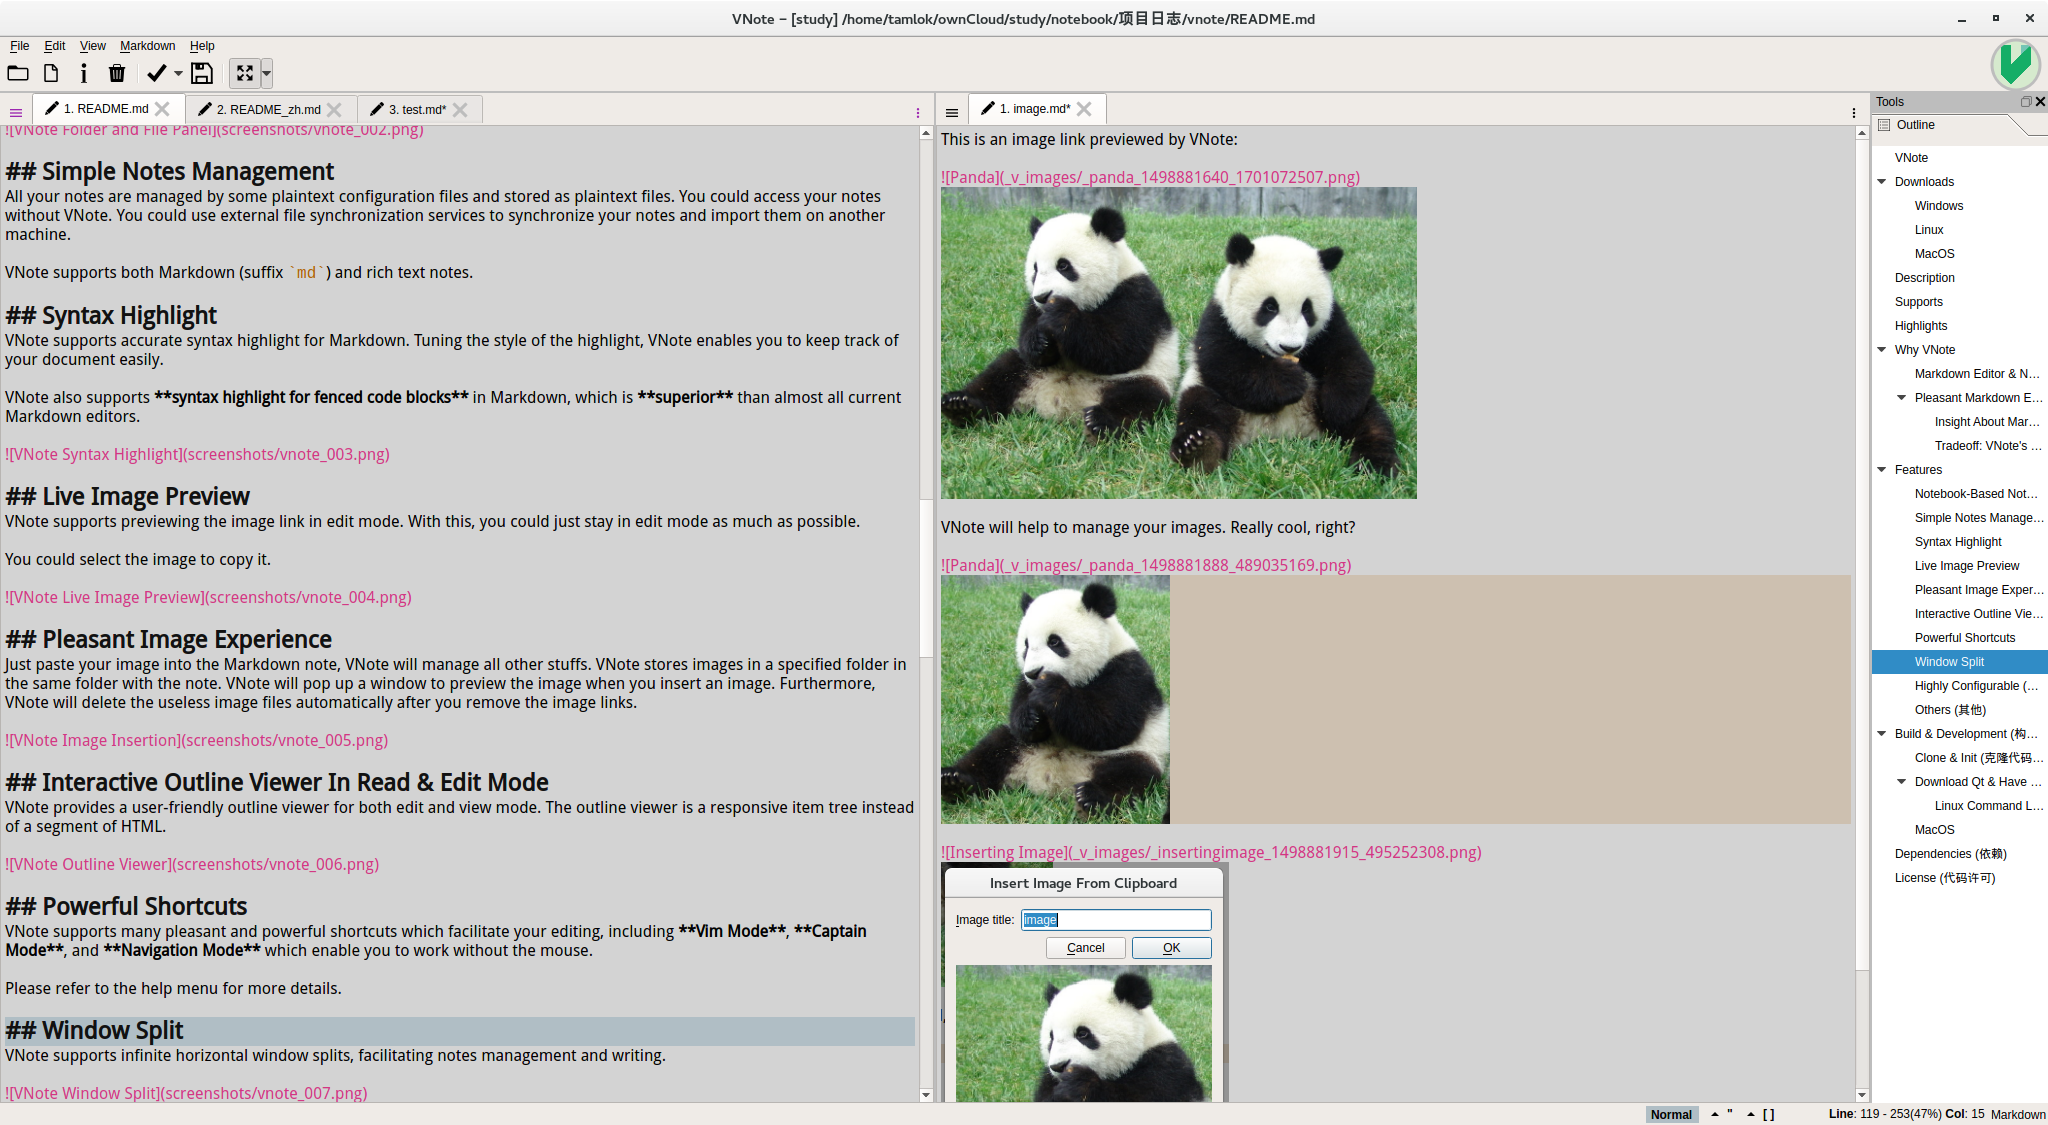The image size is (2048, 1125).
Task: Select the new note icon in toolbar
Action: (x=51, y=71)
